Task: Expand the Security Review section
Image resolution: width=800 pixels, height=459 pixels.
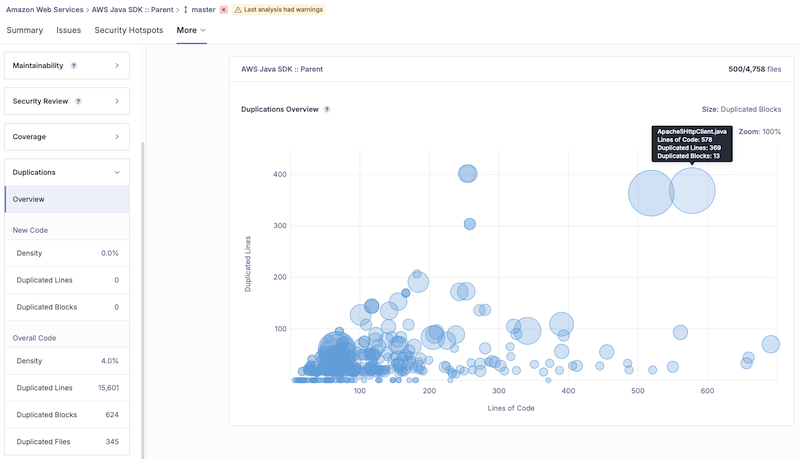Action: [116, 101]
